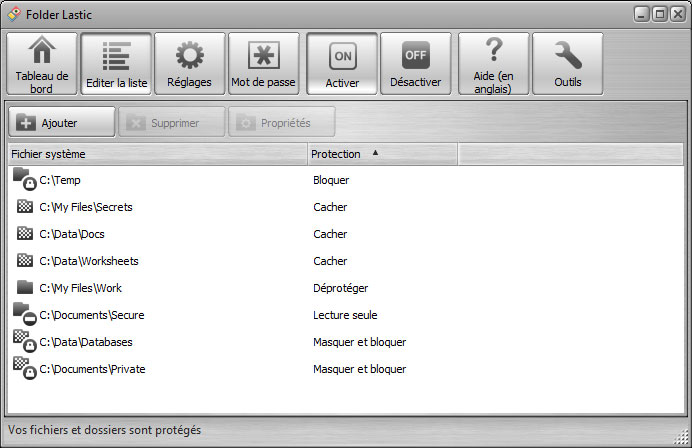Select the C:\Documents\Secure path text
692x448 pixels.
click(92, 315)
